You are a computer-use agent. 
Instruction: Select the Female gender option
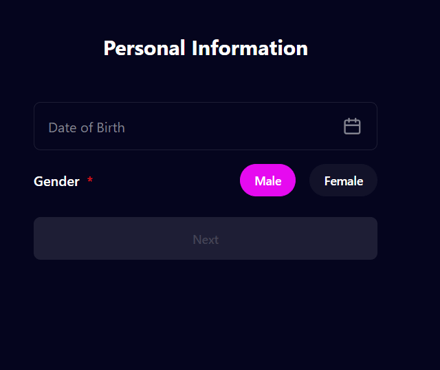[x=343, y=180]
